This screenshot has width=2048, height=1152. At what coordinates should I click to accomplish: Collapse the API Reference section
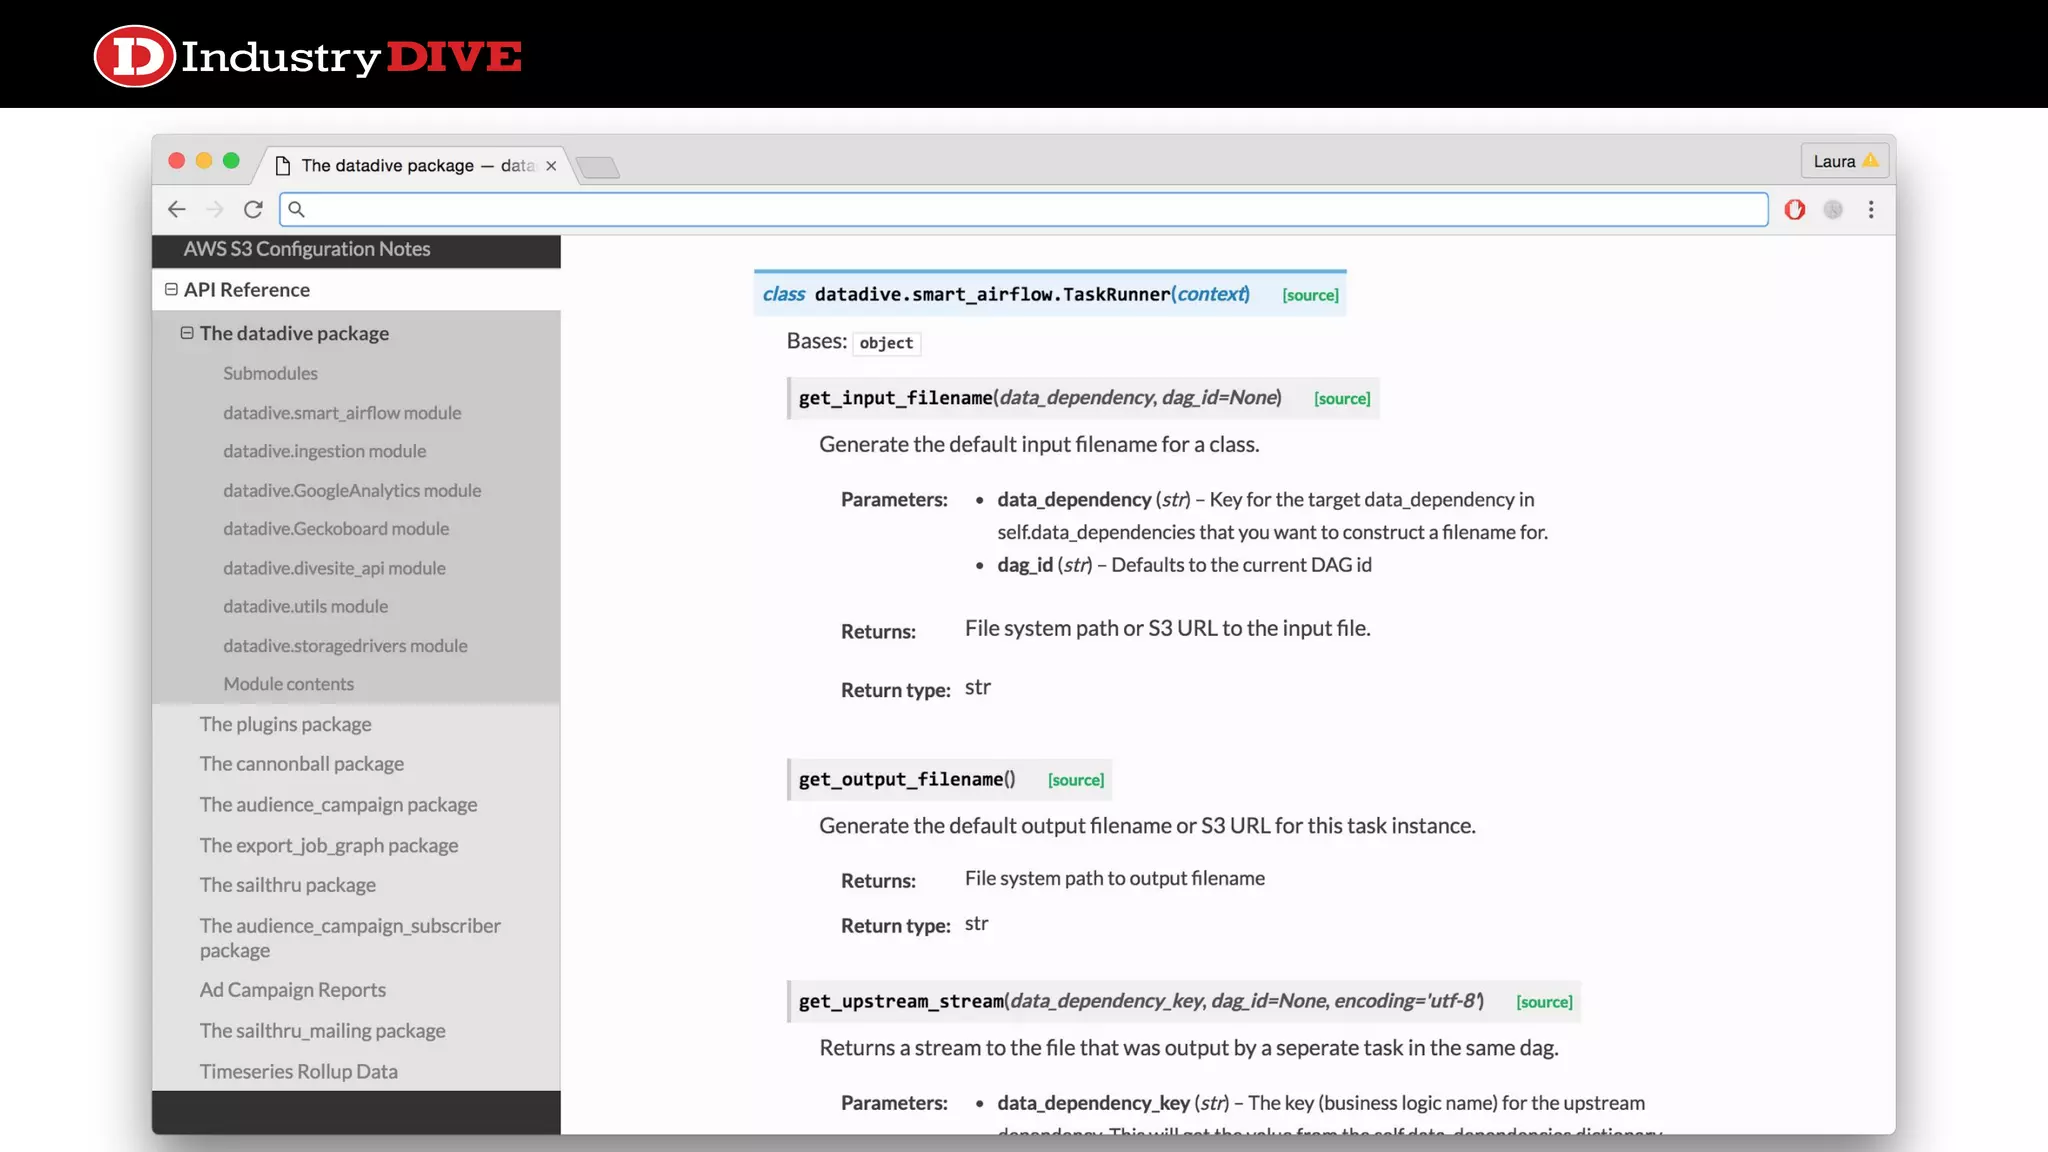point(171,289)
